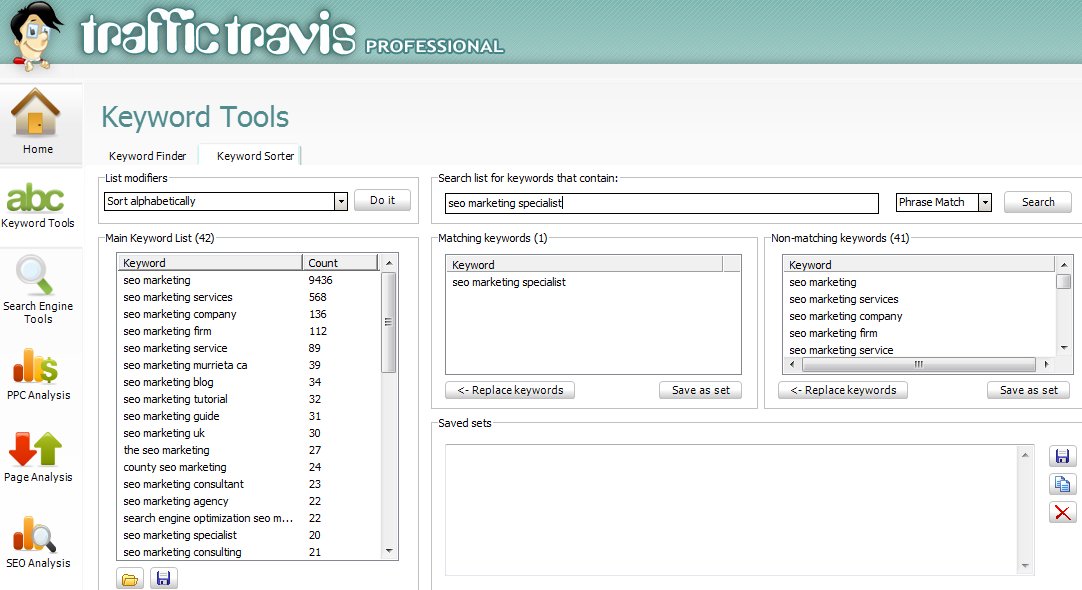Select the Keyword Sorter tab

255,156
